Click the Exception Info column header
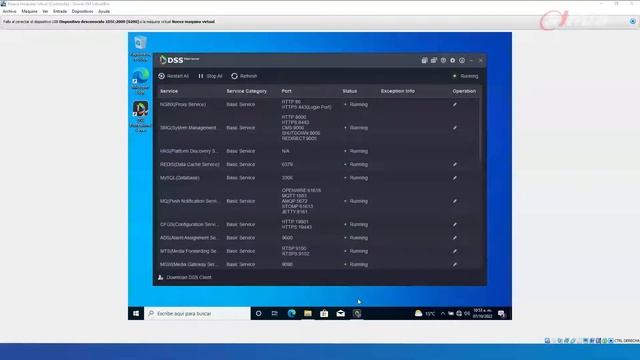 (398, 91)
